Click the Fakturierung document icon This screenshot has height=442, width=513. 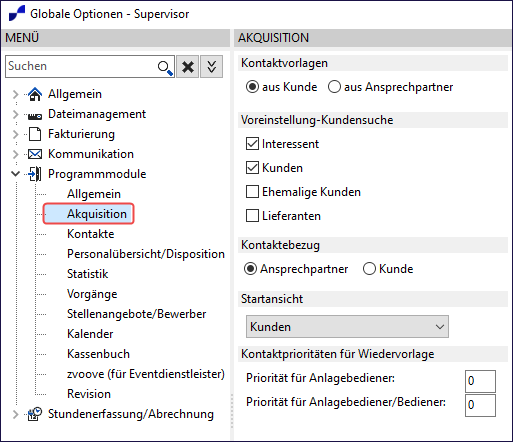[x=35, y=134]
